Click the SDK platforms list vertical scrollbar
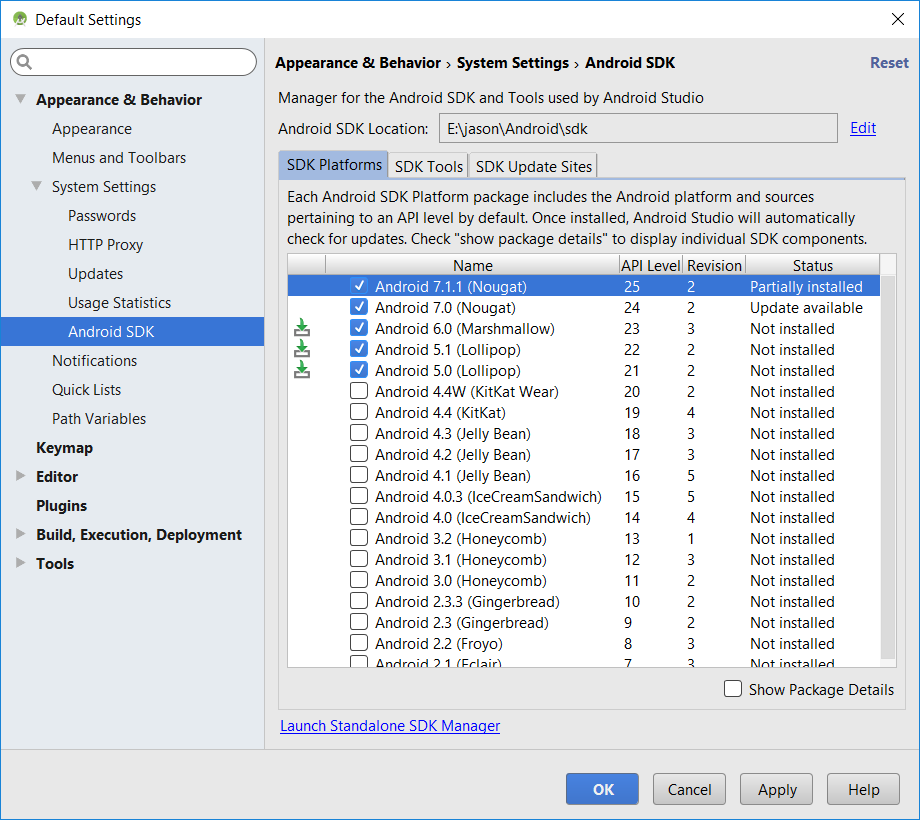Screen dimensions: 920x820 coord(888,469)
